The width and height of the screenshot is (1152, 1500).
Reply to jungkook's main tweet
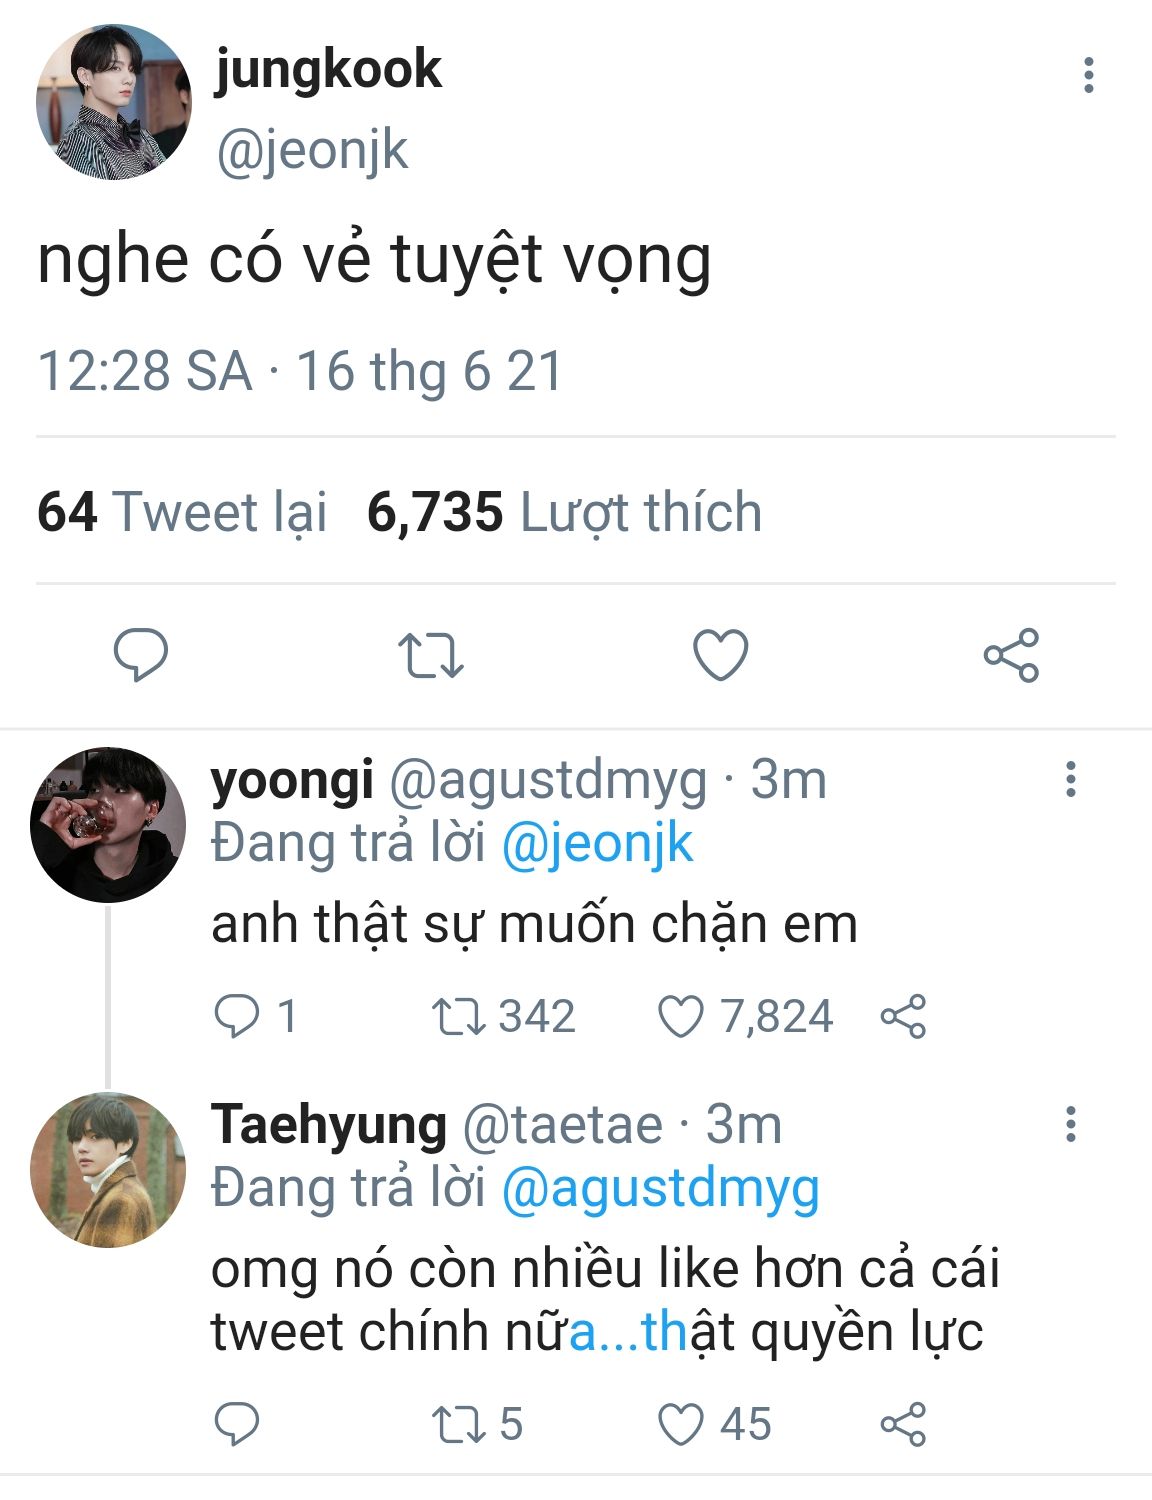[141, 655]
